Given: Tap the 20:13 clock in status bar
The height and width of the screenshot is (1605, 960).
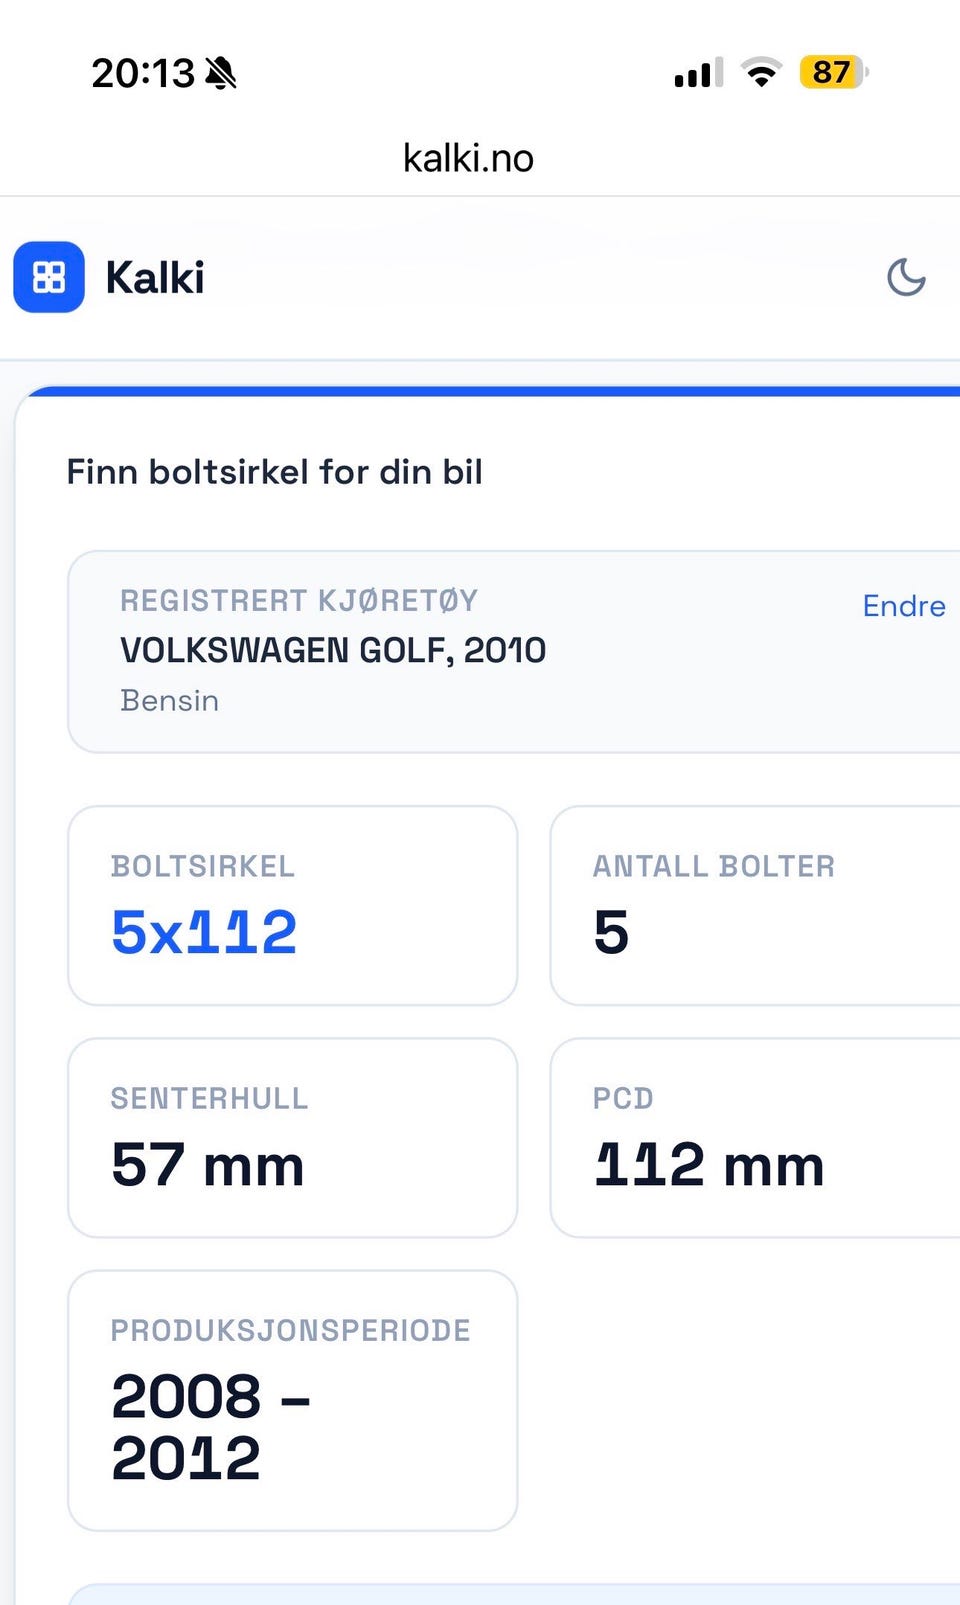Looking at the screenshot, I should pos(143,73).
